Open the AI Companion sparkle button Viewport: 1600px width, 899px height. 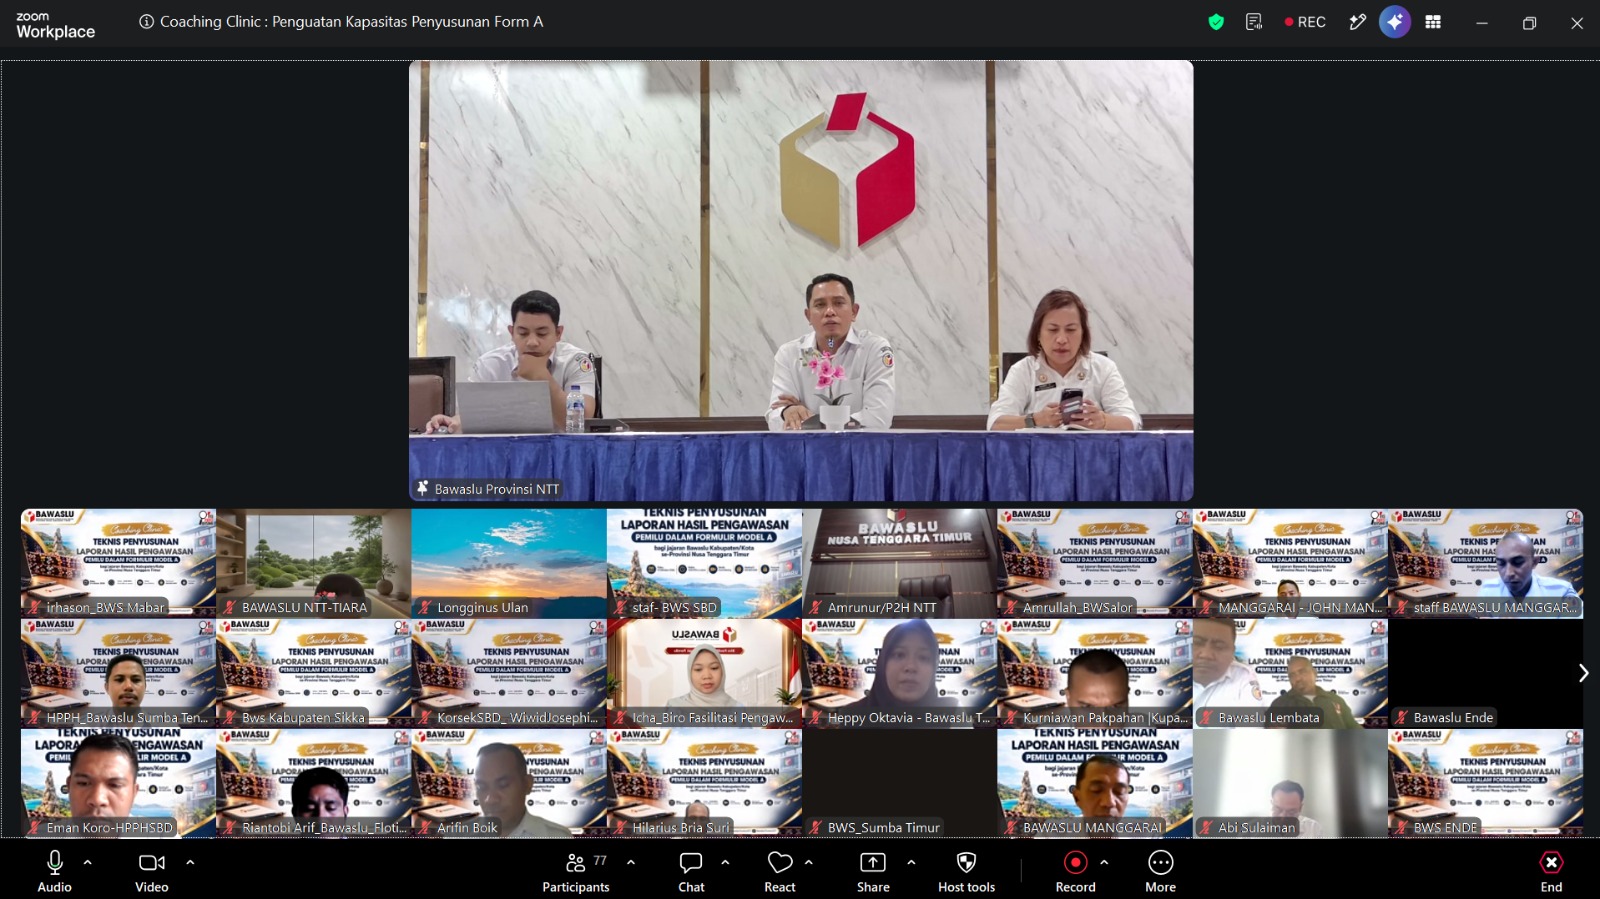[x=1395, y=22]
